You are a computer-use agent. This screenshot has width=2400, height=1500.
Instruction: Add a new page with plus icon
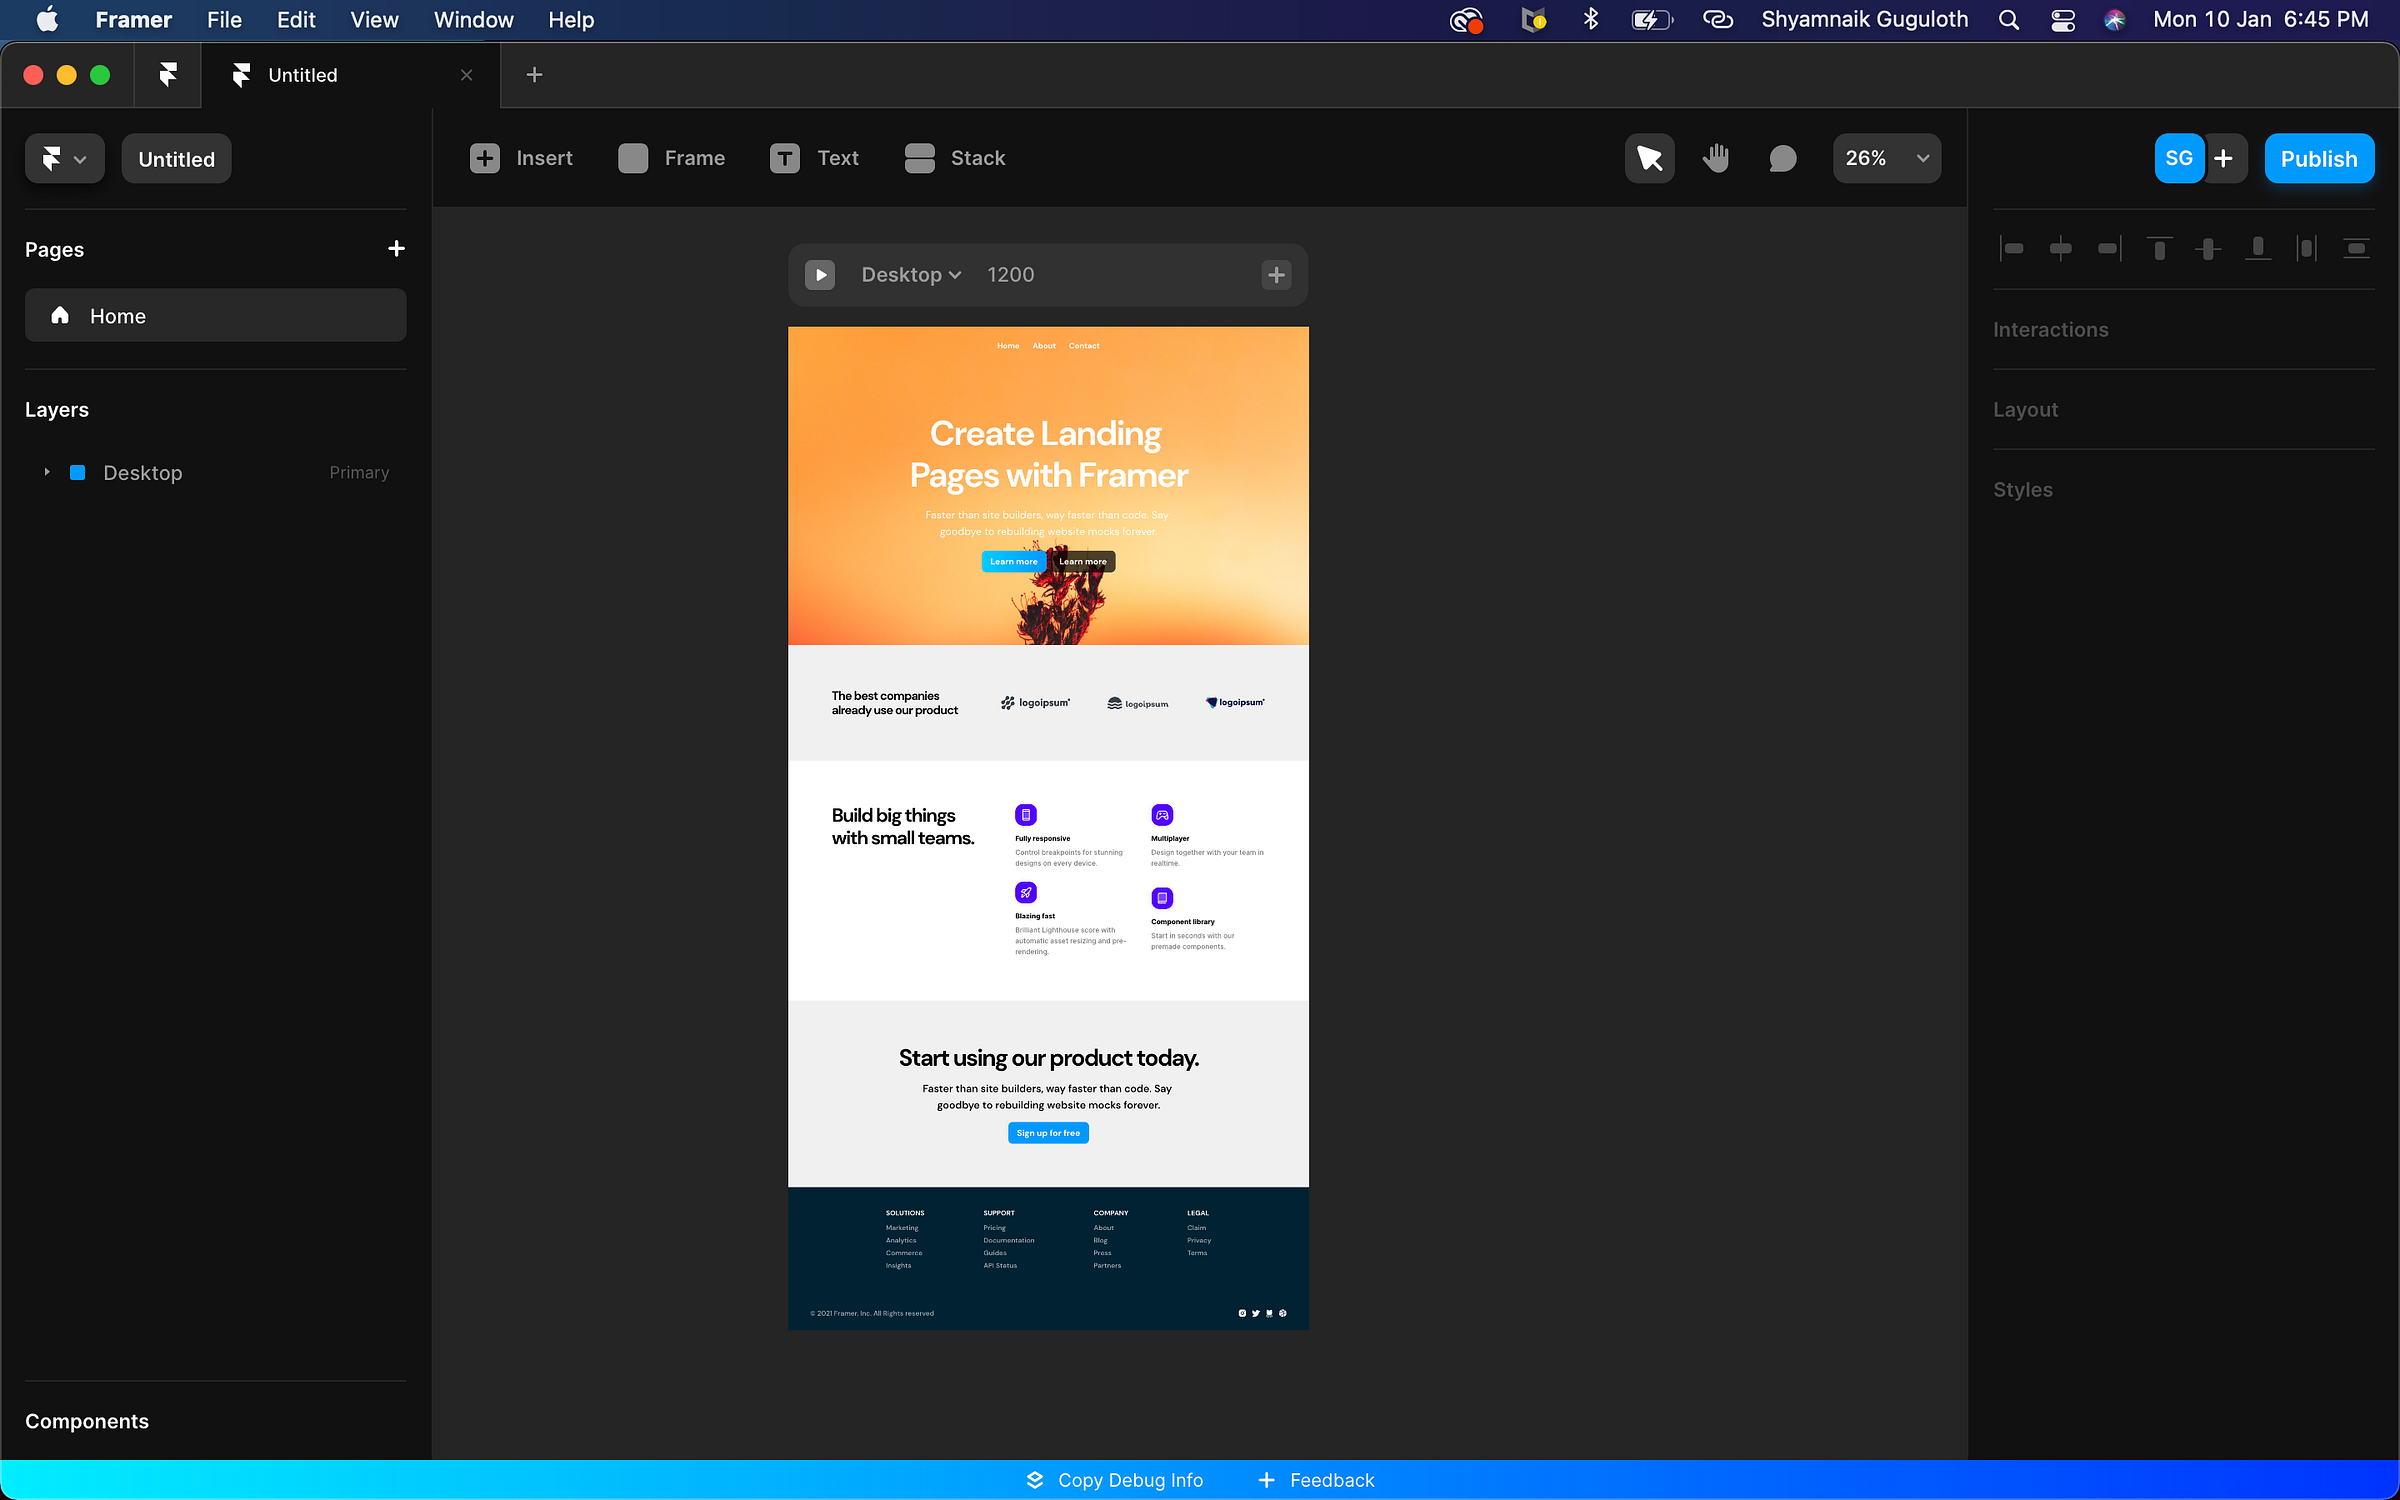point(396,249)
